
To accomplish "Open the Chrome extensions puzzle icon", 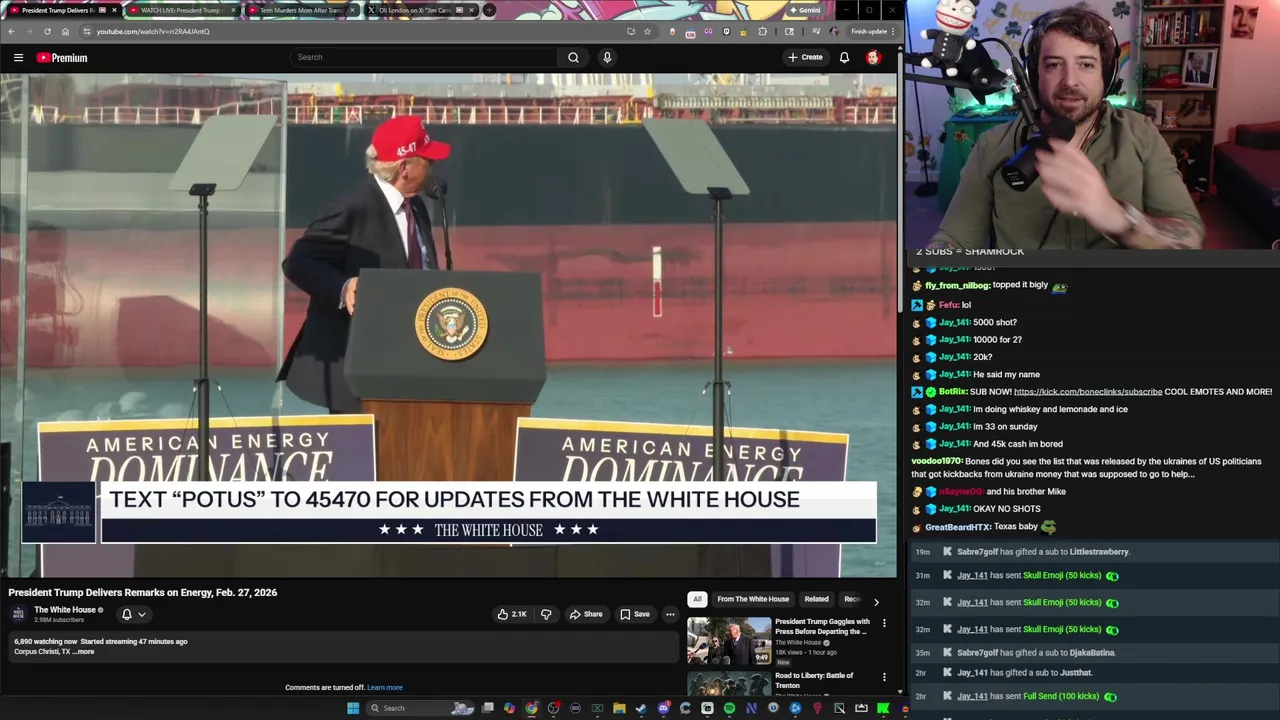I will pos(763,31).
